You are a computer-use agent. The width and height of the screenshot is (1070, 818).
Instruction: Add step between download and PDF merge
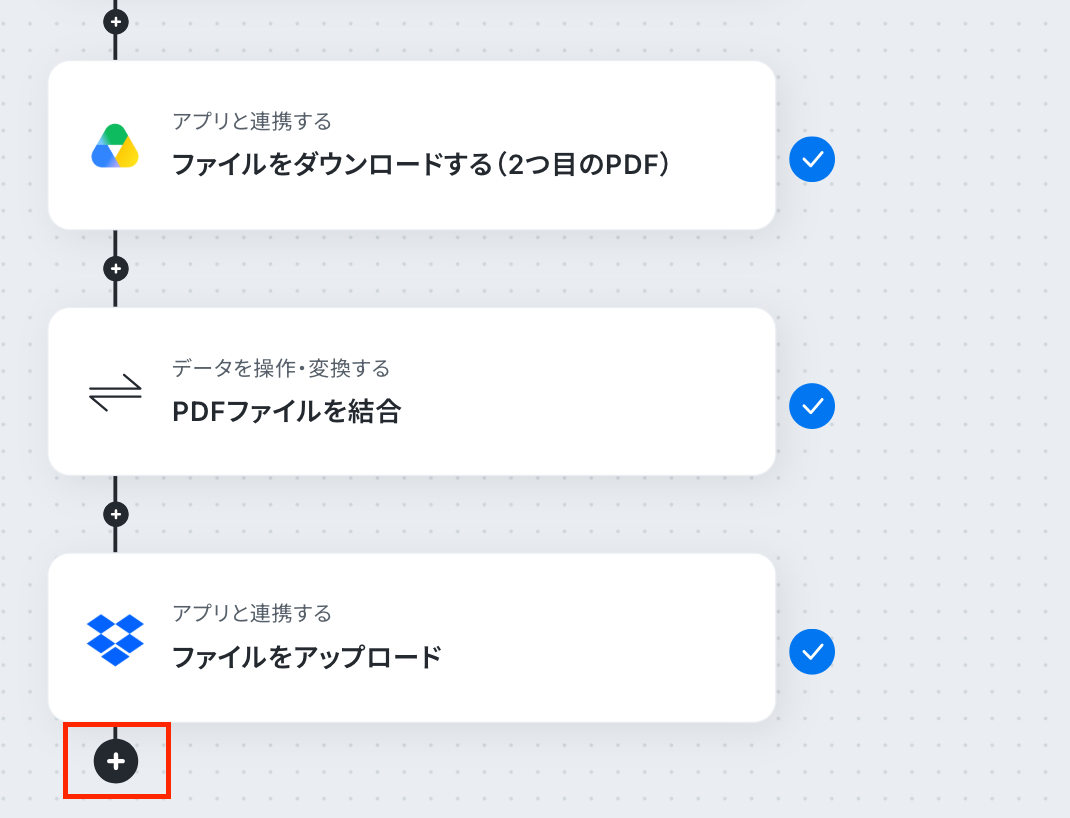[116, 269]
